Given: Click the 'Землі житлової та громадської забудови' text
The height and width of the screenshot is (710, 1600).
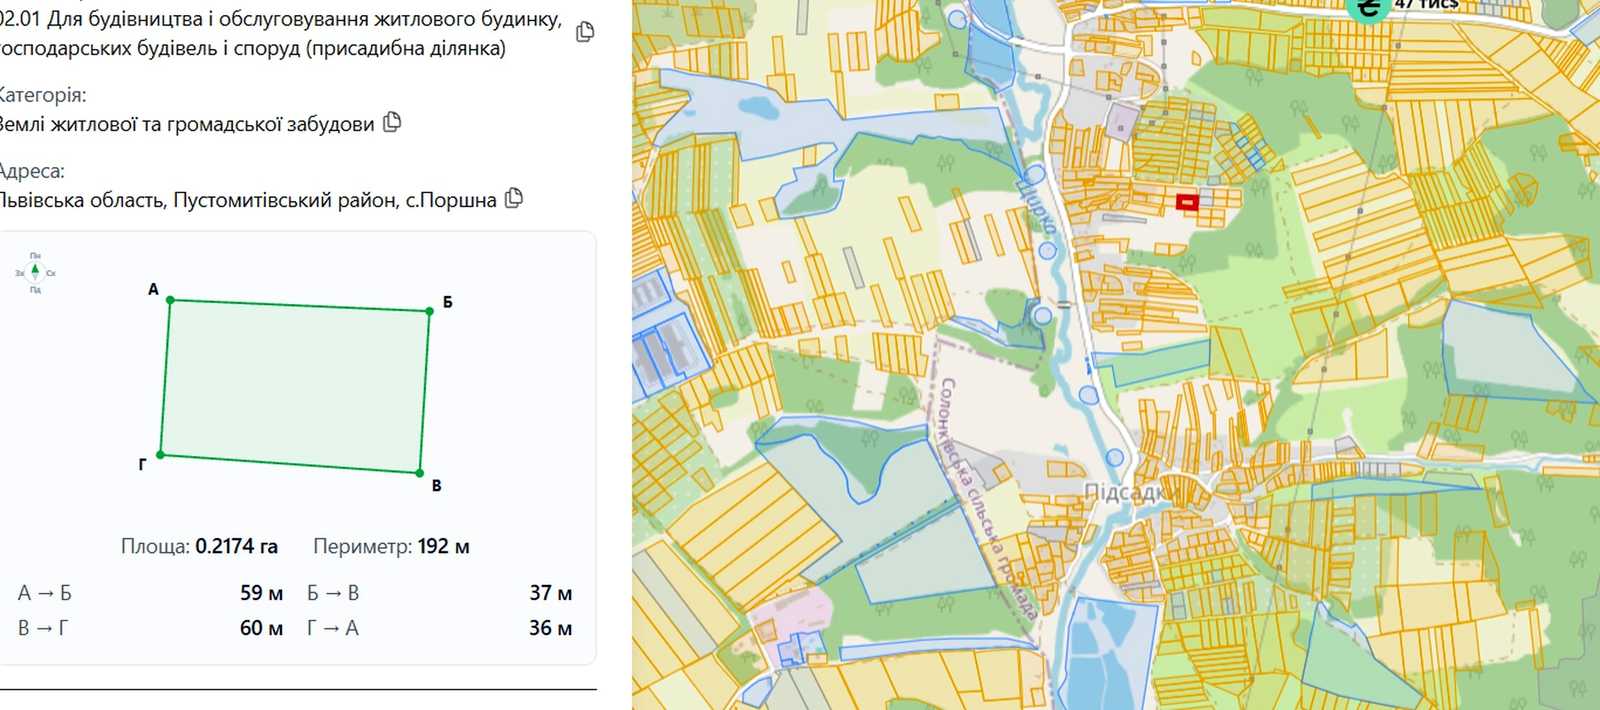Looking at the screenshot, I should (187, 124).
